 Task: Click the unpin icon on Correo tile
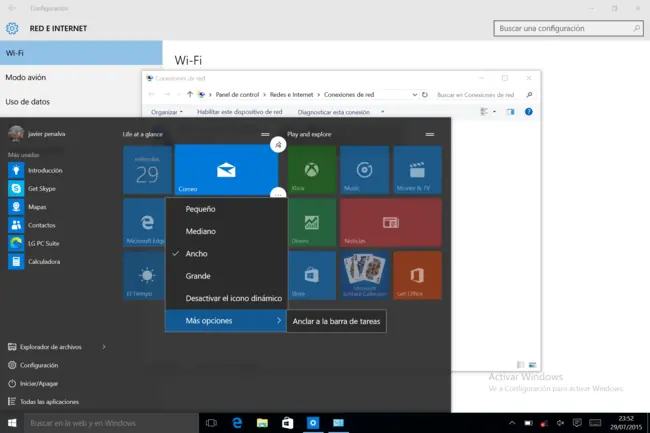click(278, 145)
